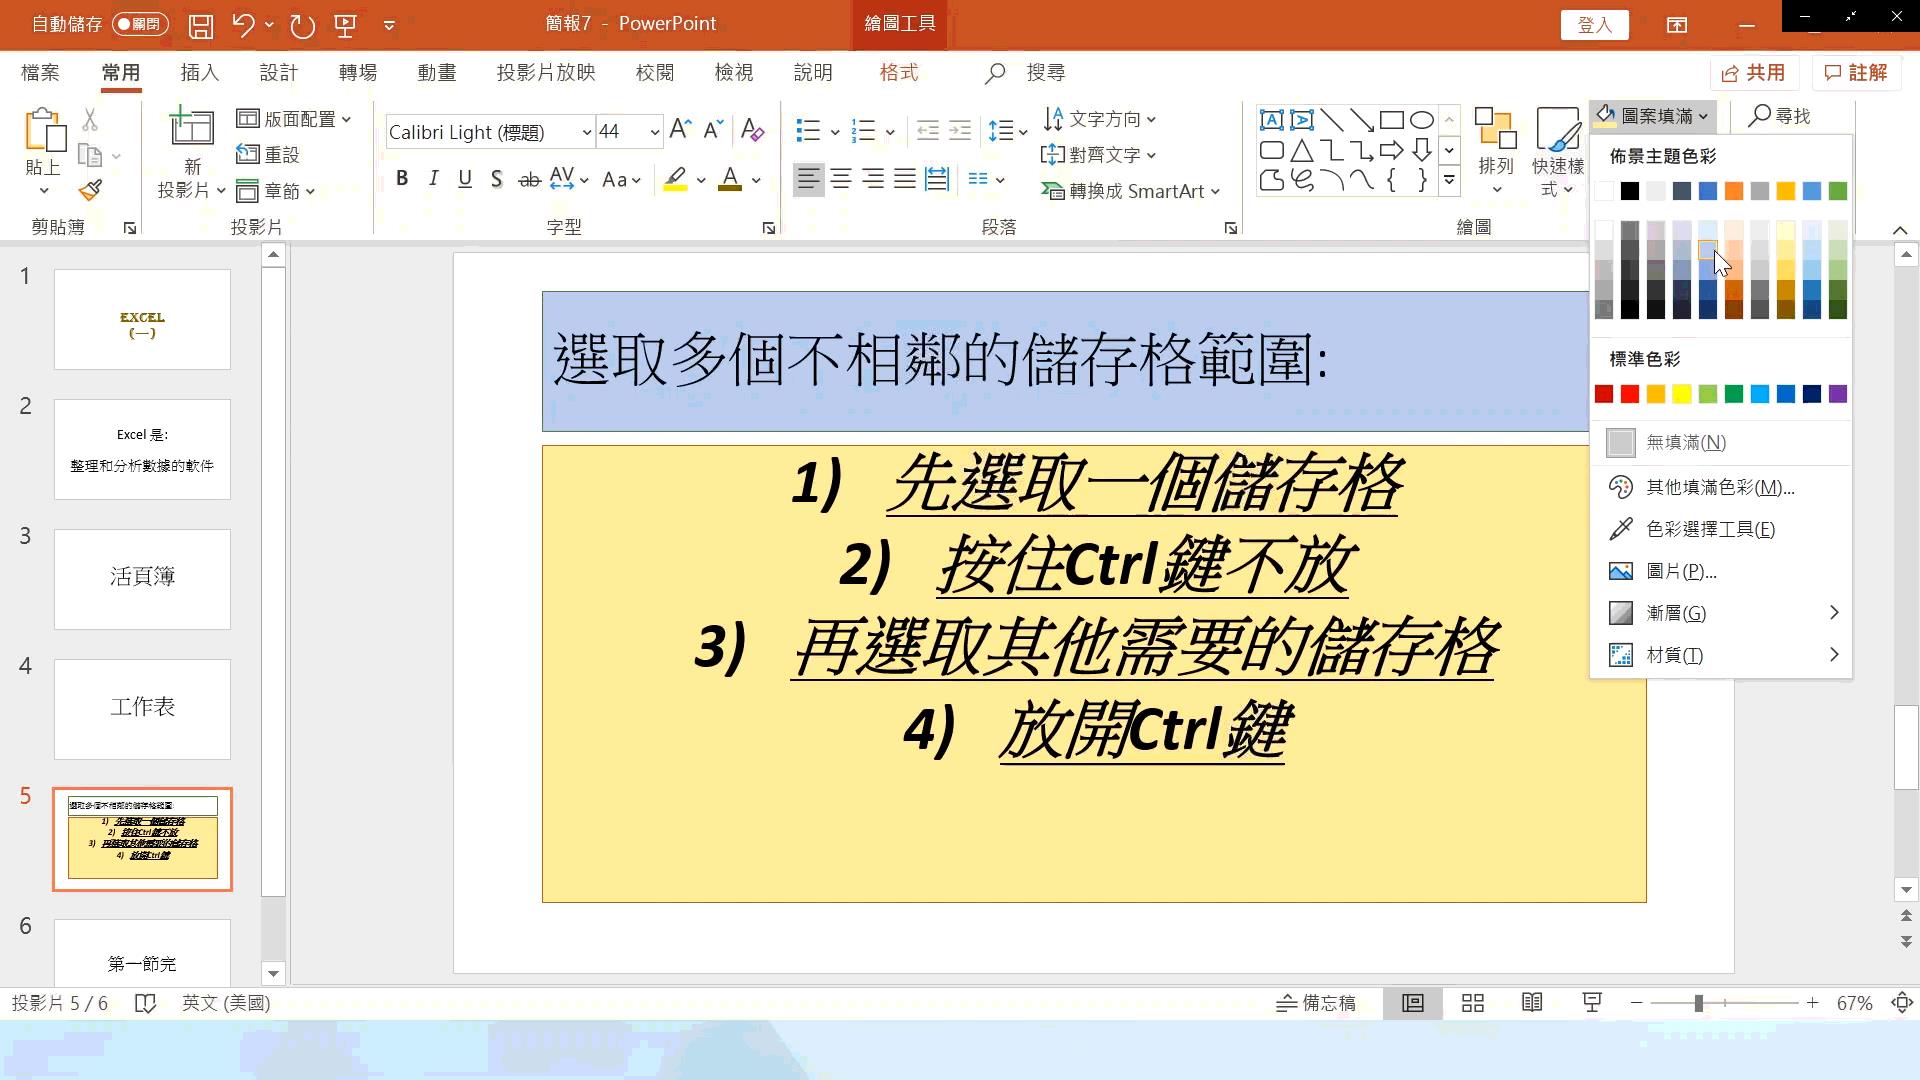This screenshot has height=1080, width=1920.
Task: Adjust the zoom slider handle
Action: [1698, 1003]
